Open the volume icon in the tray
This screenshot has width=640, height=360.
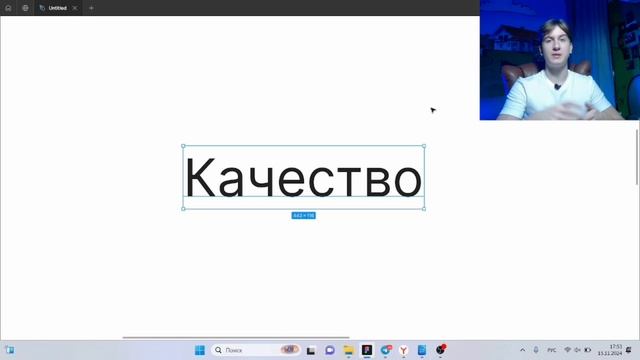click(578, 350)
